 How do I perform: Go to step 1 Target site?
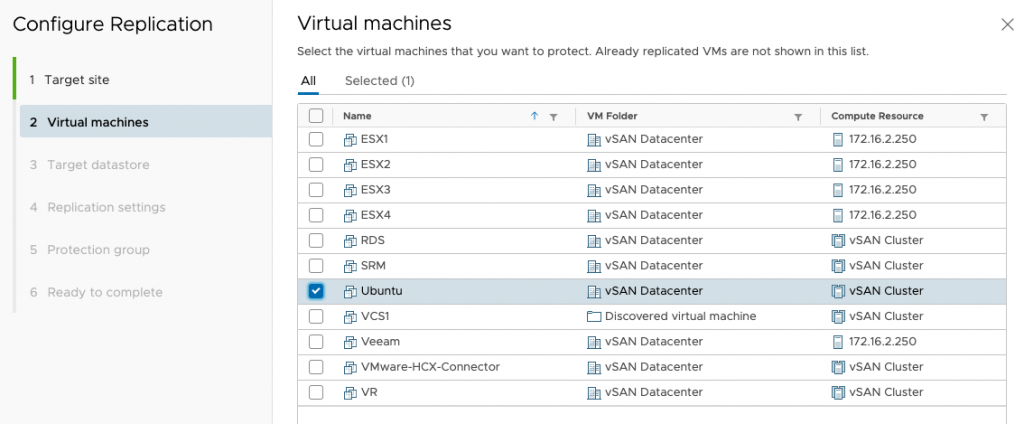(x=77, y=80)
